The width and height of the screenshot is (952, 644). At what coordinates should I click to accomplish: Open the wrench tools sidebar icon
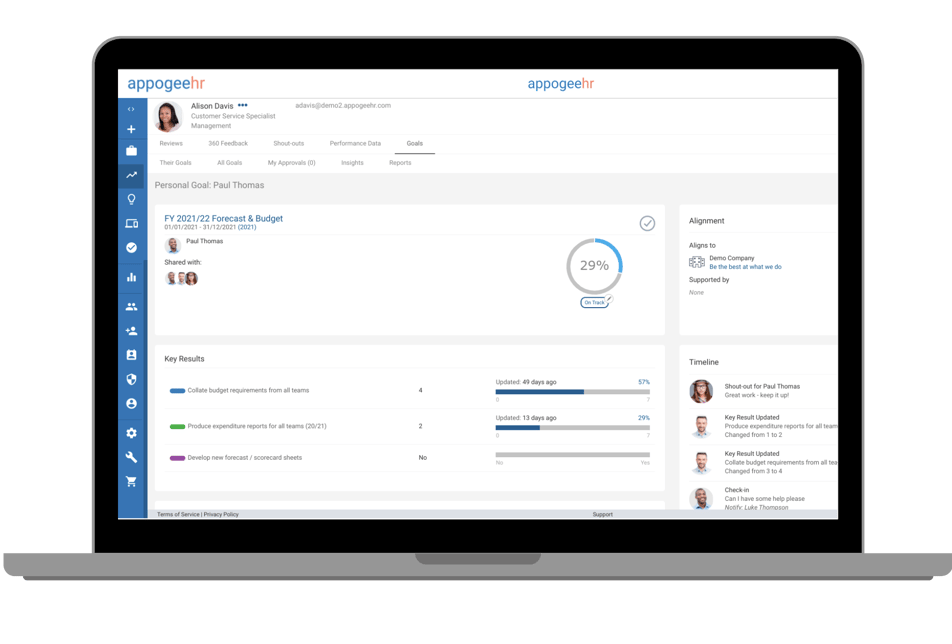tap(131, 457)
